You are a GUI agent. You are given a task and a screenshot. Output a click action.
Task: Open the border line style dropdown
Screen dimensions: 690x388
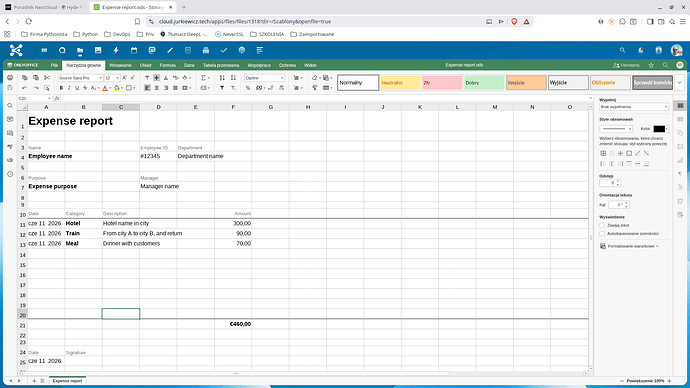click(x=616, y=129)
